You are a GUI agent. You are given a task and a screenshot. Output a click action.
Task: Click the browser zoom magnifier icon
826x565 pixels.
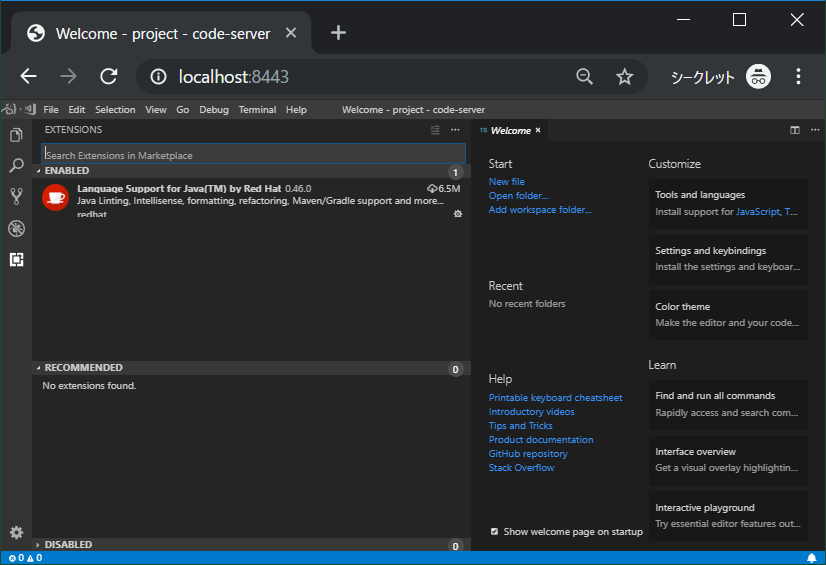click(x=584, y=77)
